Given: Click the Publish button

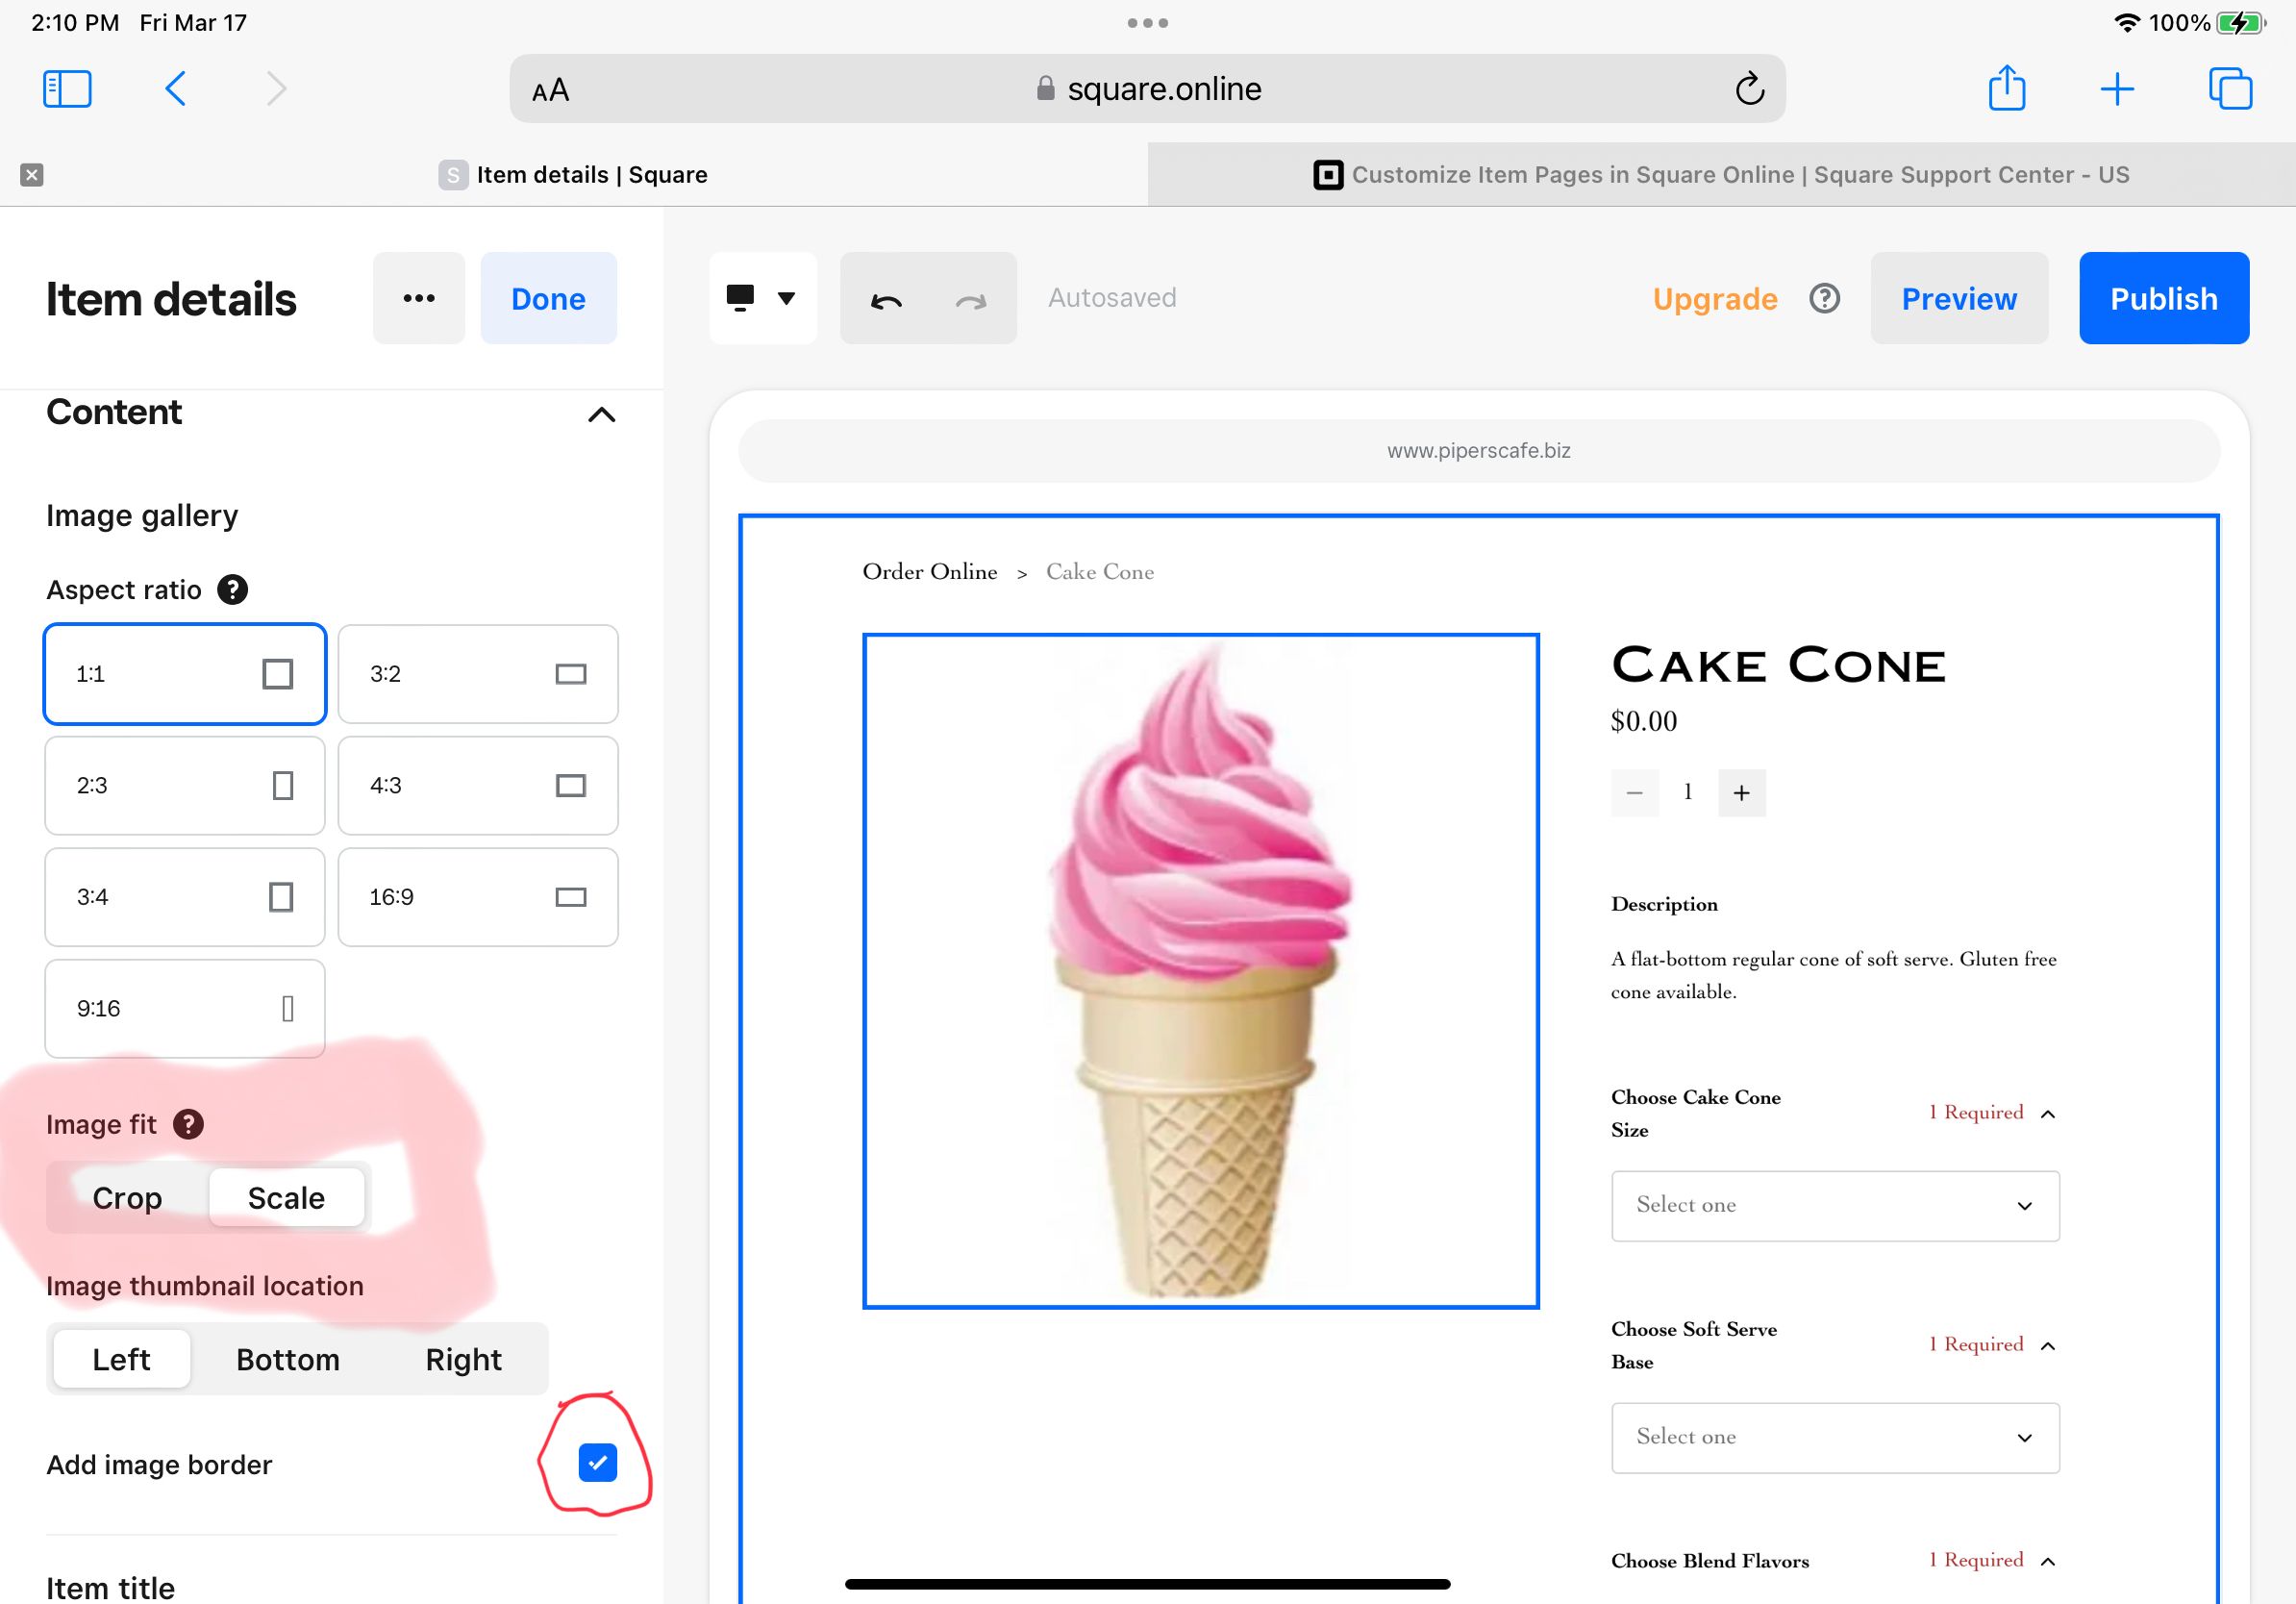Looking at the screenshot, I should (x=2164, y=298).
